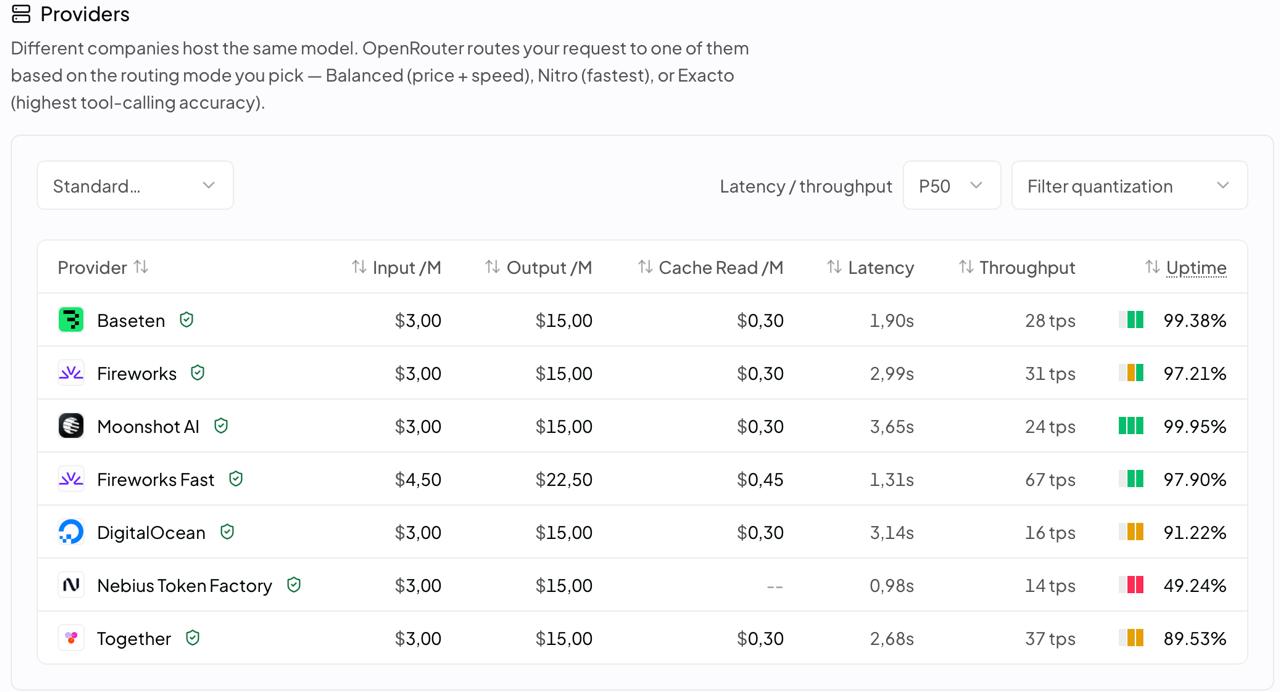Open the Standard routing mode dropdown
This screenshot has width=1280, height=692.
135,186
